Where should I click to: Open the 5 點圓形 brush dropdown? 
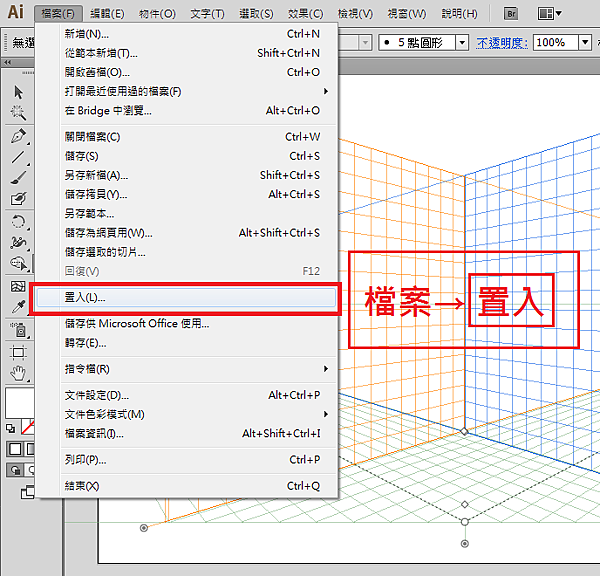coord(462,42)
